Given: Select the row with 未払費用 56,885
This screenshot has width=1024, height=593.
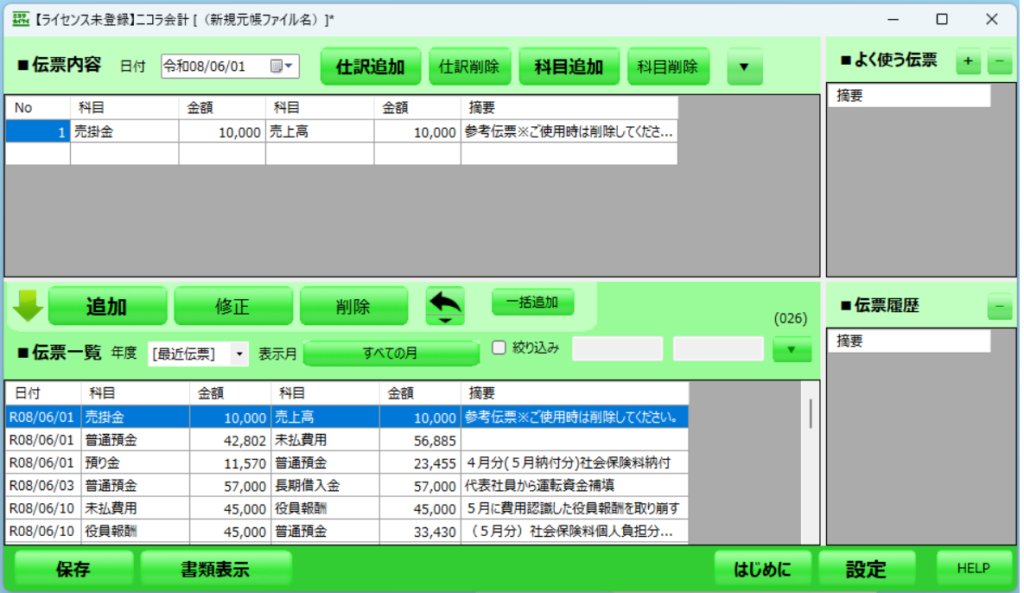Looking at the screenshot, I should pos(347,440).
